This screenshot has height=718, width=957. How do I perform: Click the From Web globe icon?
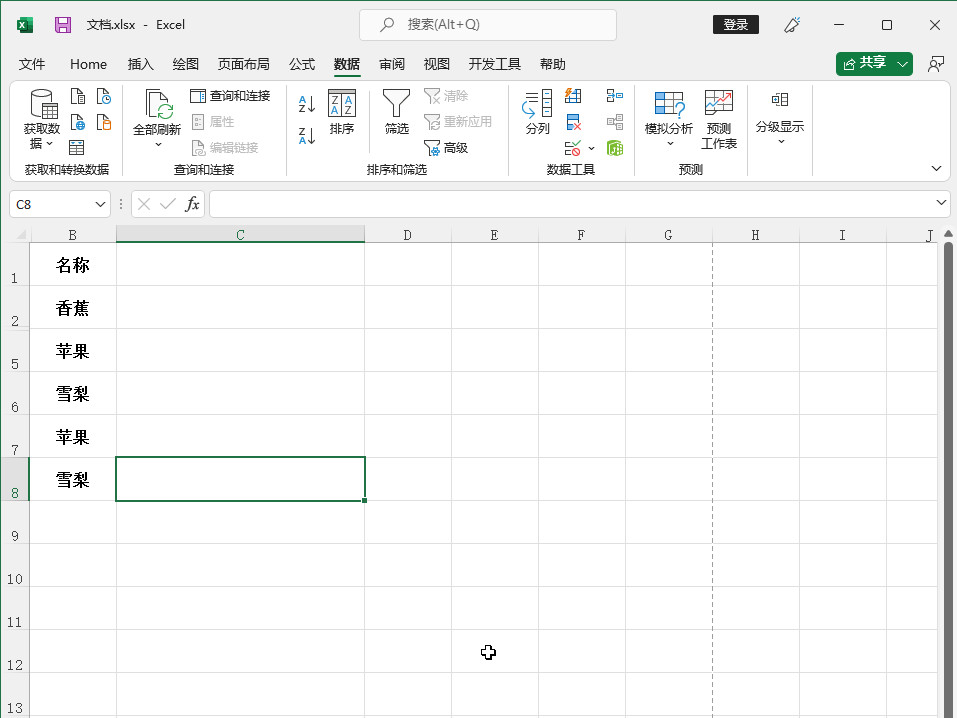[x=78, y=122]
